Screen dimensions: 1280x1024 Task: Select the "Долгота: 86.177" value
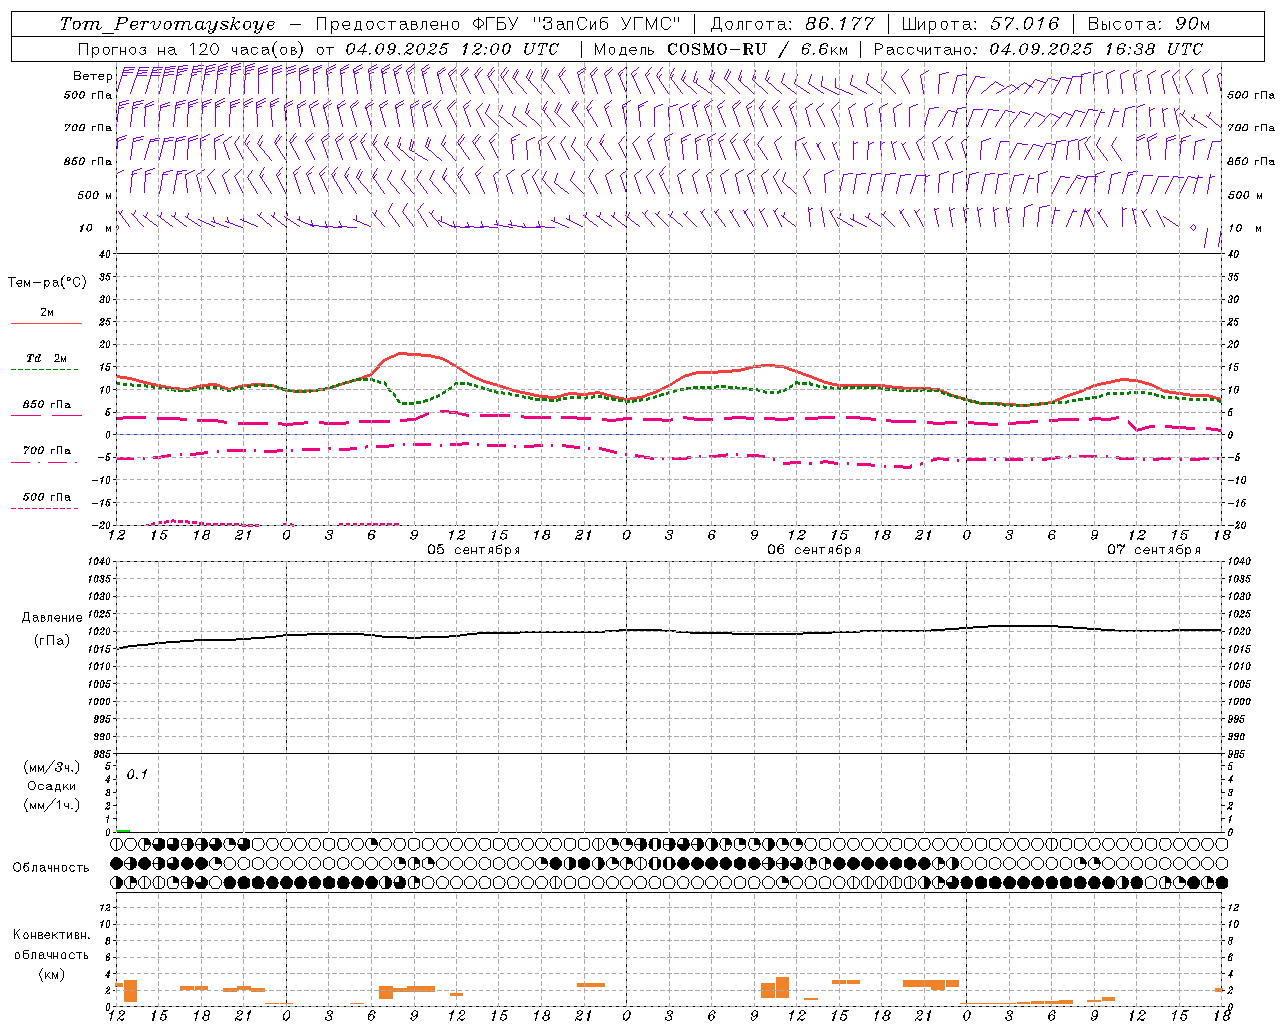coord(792,24)
